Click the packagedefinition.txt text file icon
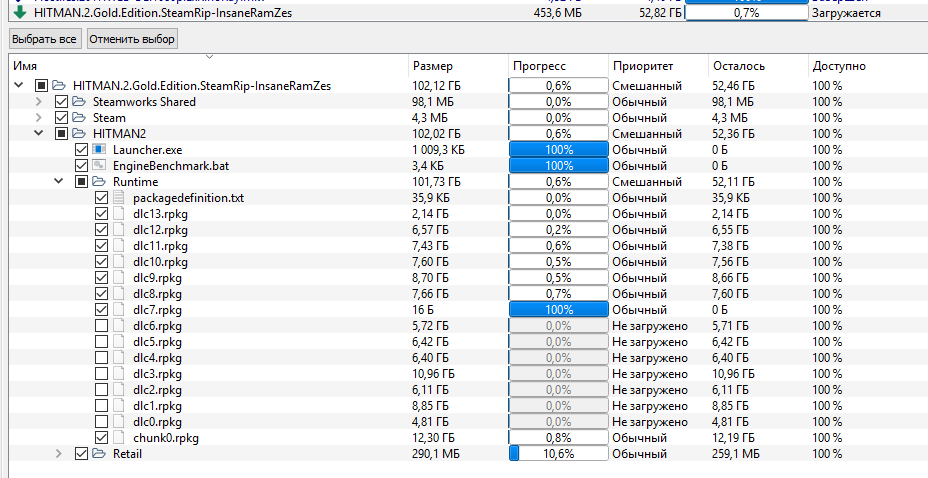 click(120, 198)
